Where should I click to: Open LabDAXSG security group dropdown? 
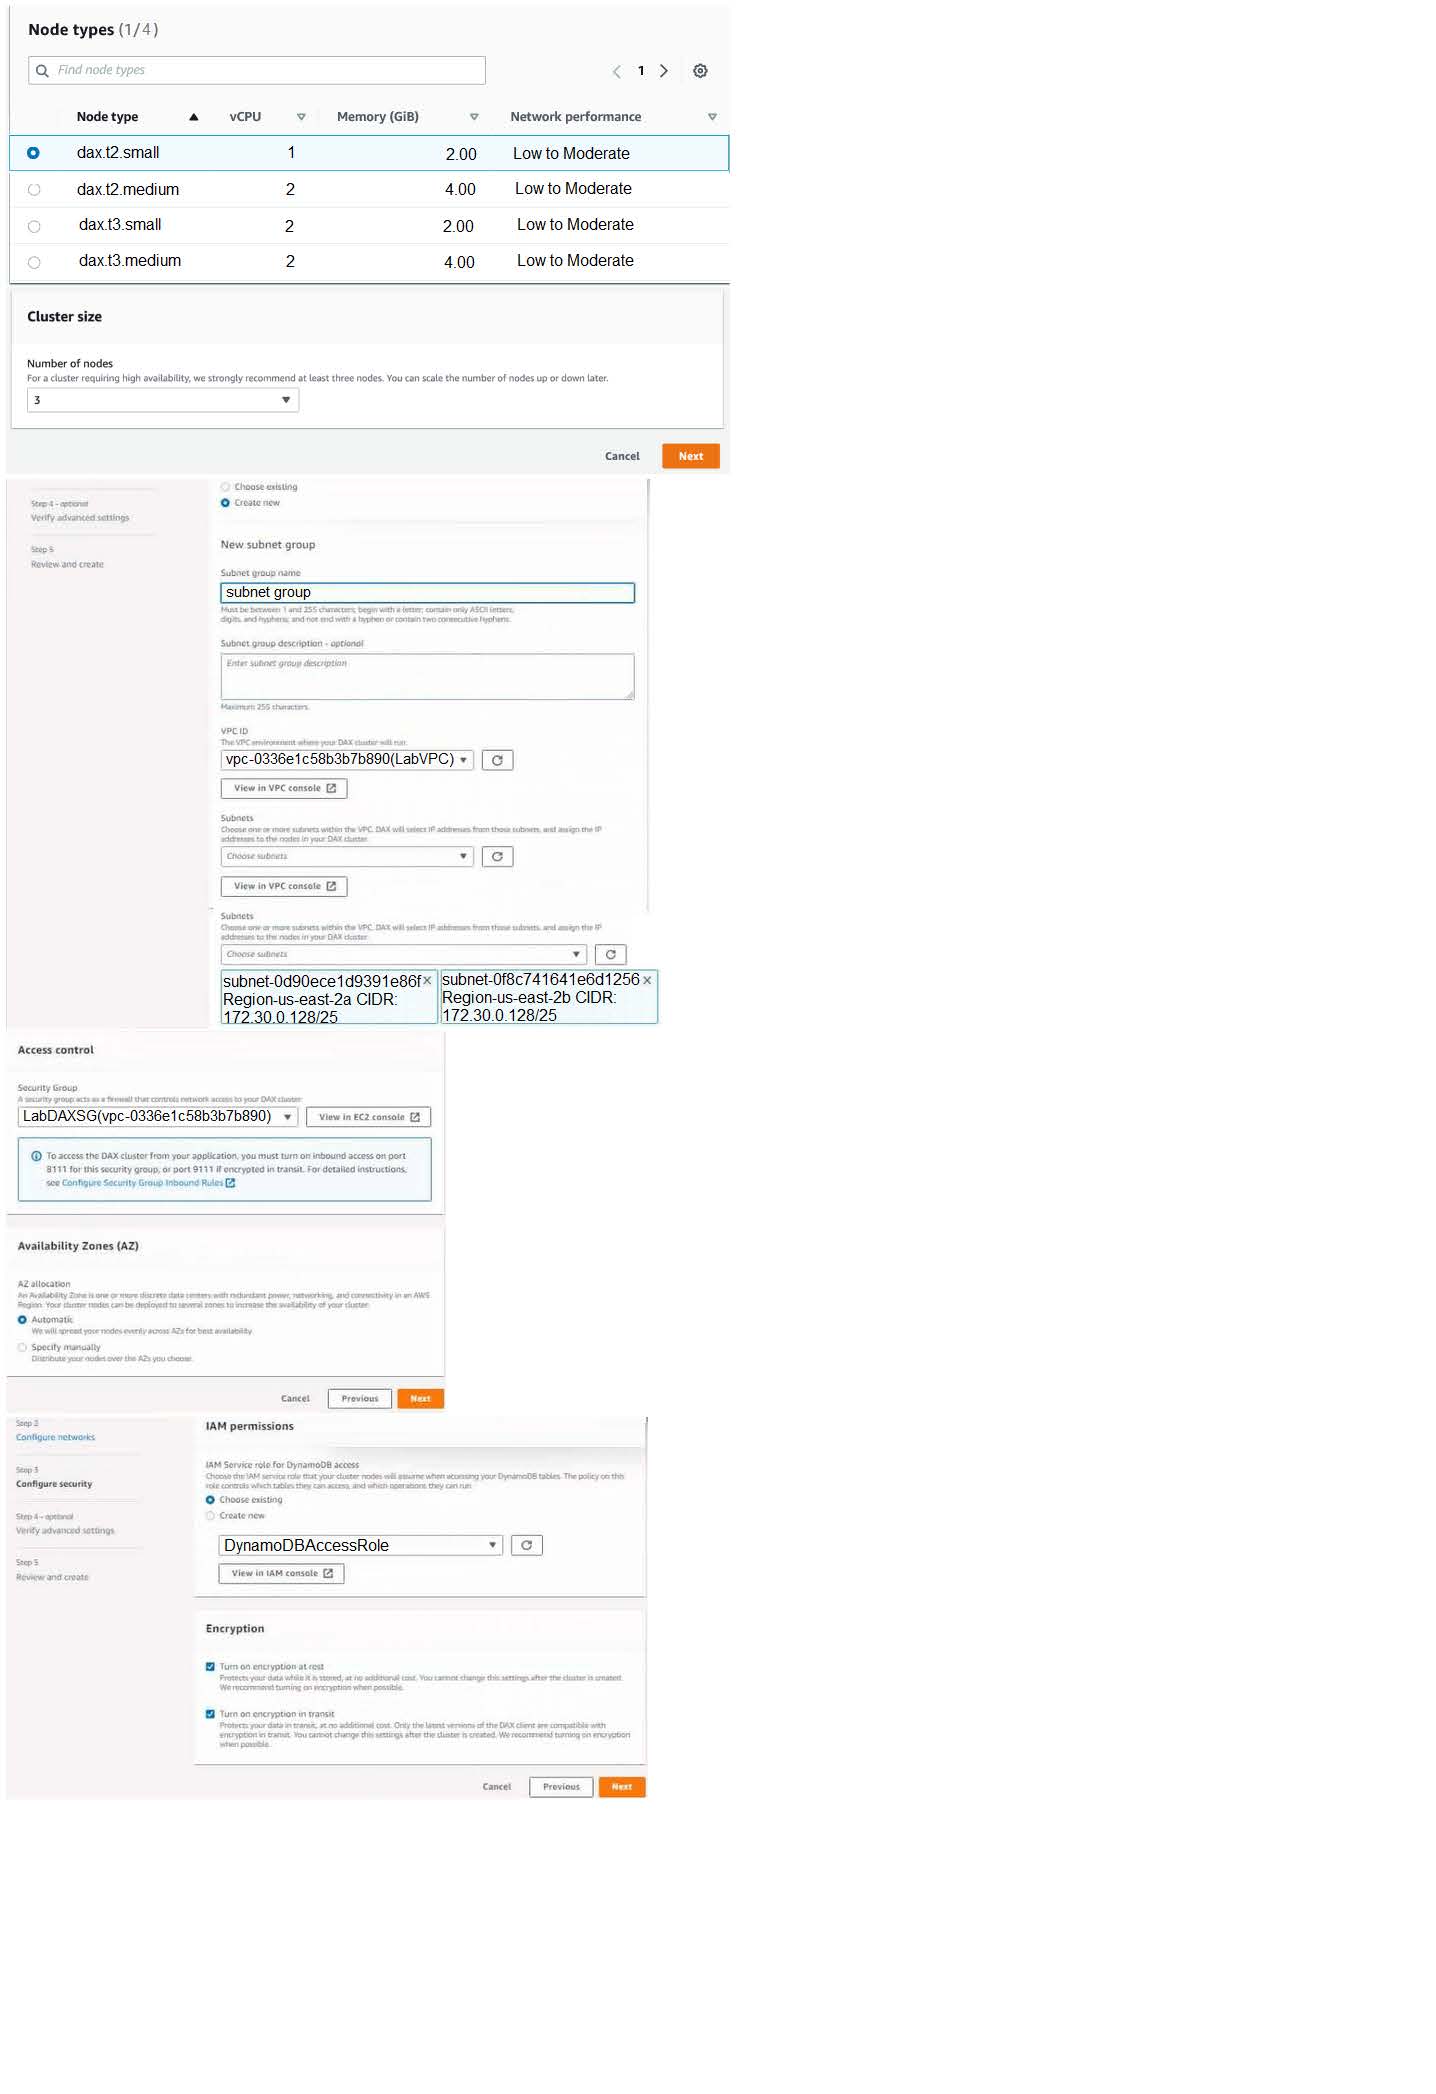click(157, 1117)
